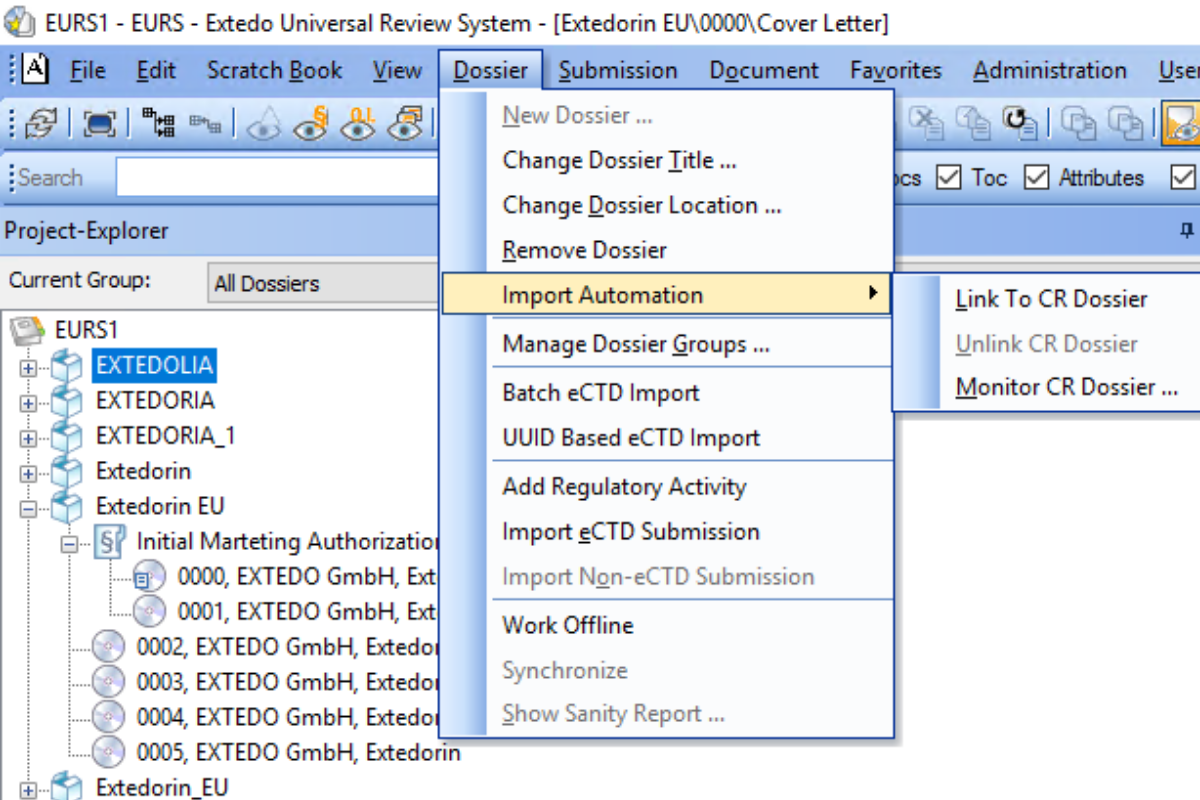The width and height of the screenshot is (1200, 800).
Task: Click the expand tree nodes toolbar icon
Action: [158, 123]
